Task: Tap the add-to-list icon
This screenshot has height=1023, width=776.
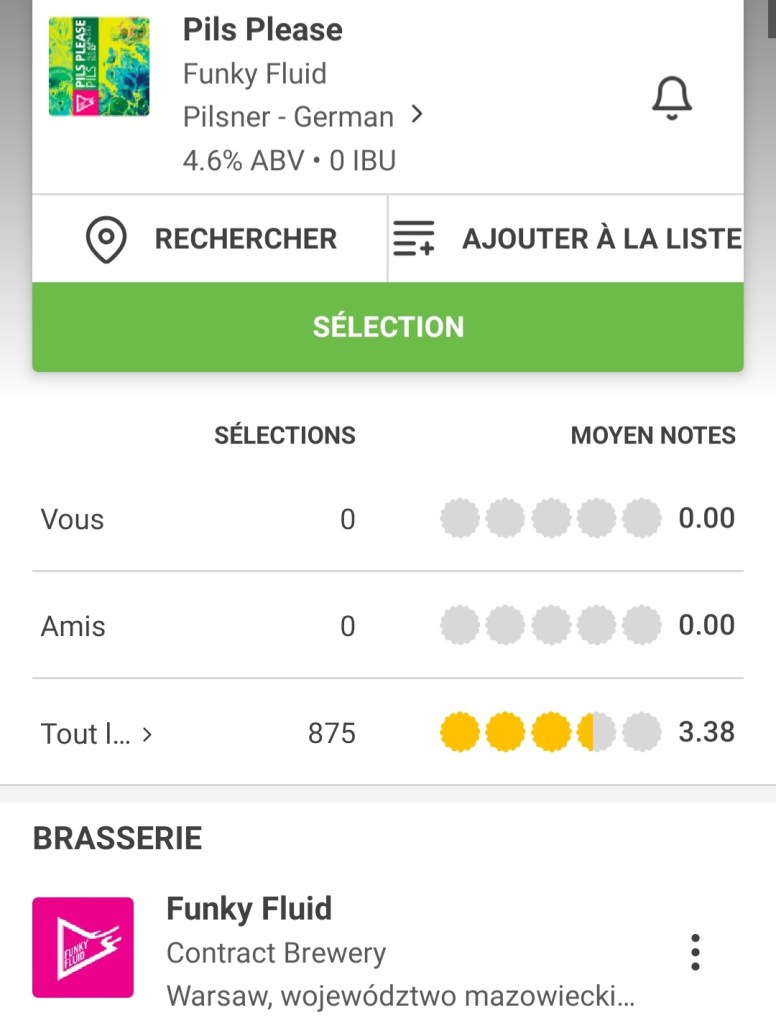Action: pyautogui.click(x=413, y=240)
